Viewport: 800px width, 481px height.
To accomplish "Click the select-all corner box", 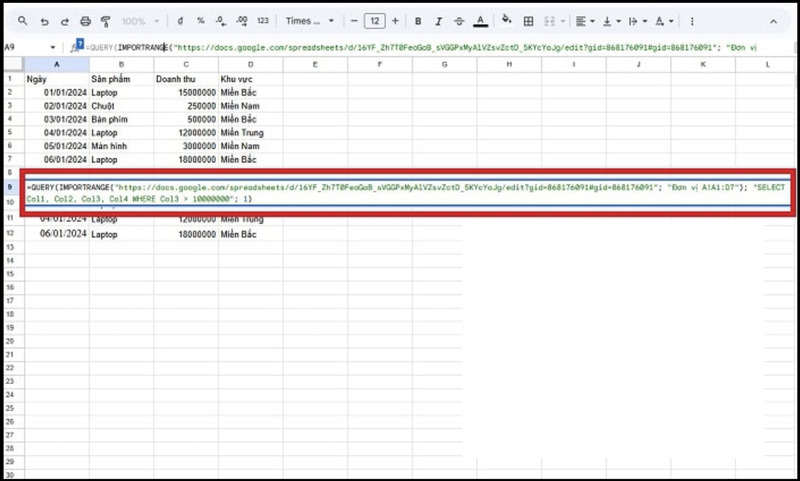I will pos(14,64).
